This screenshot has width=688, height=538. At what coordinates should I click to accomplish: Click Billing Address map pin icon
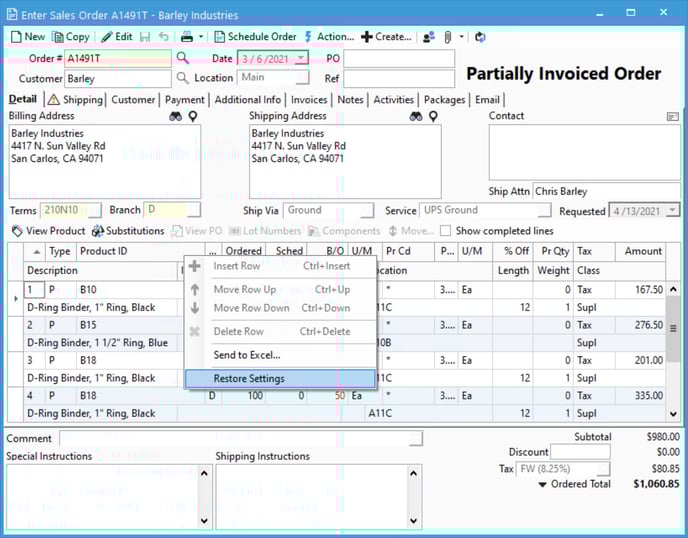coord(193,116)
